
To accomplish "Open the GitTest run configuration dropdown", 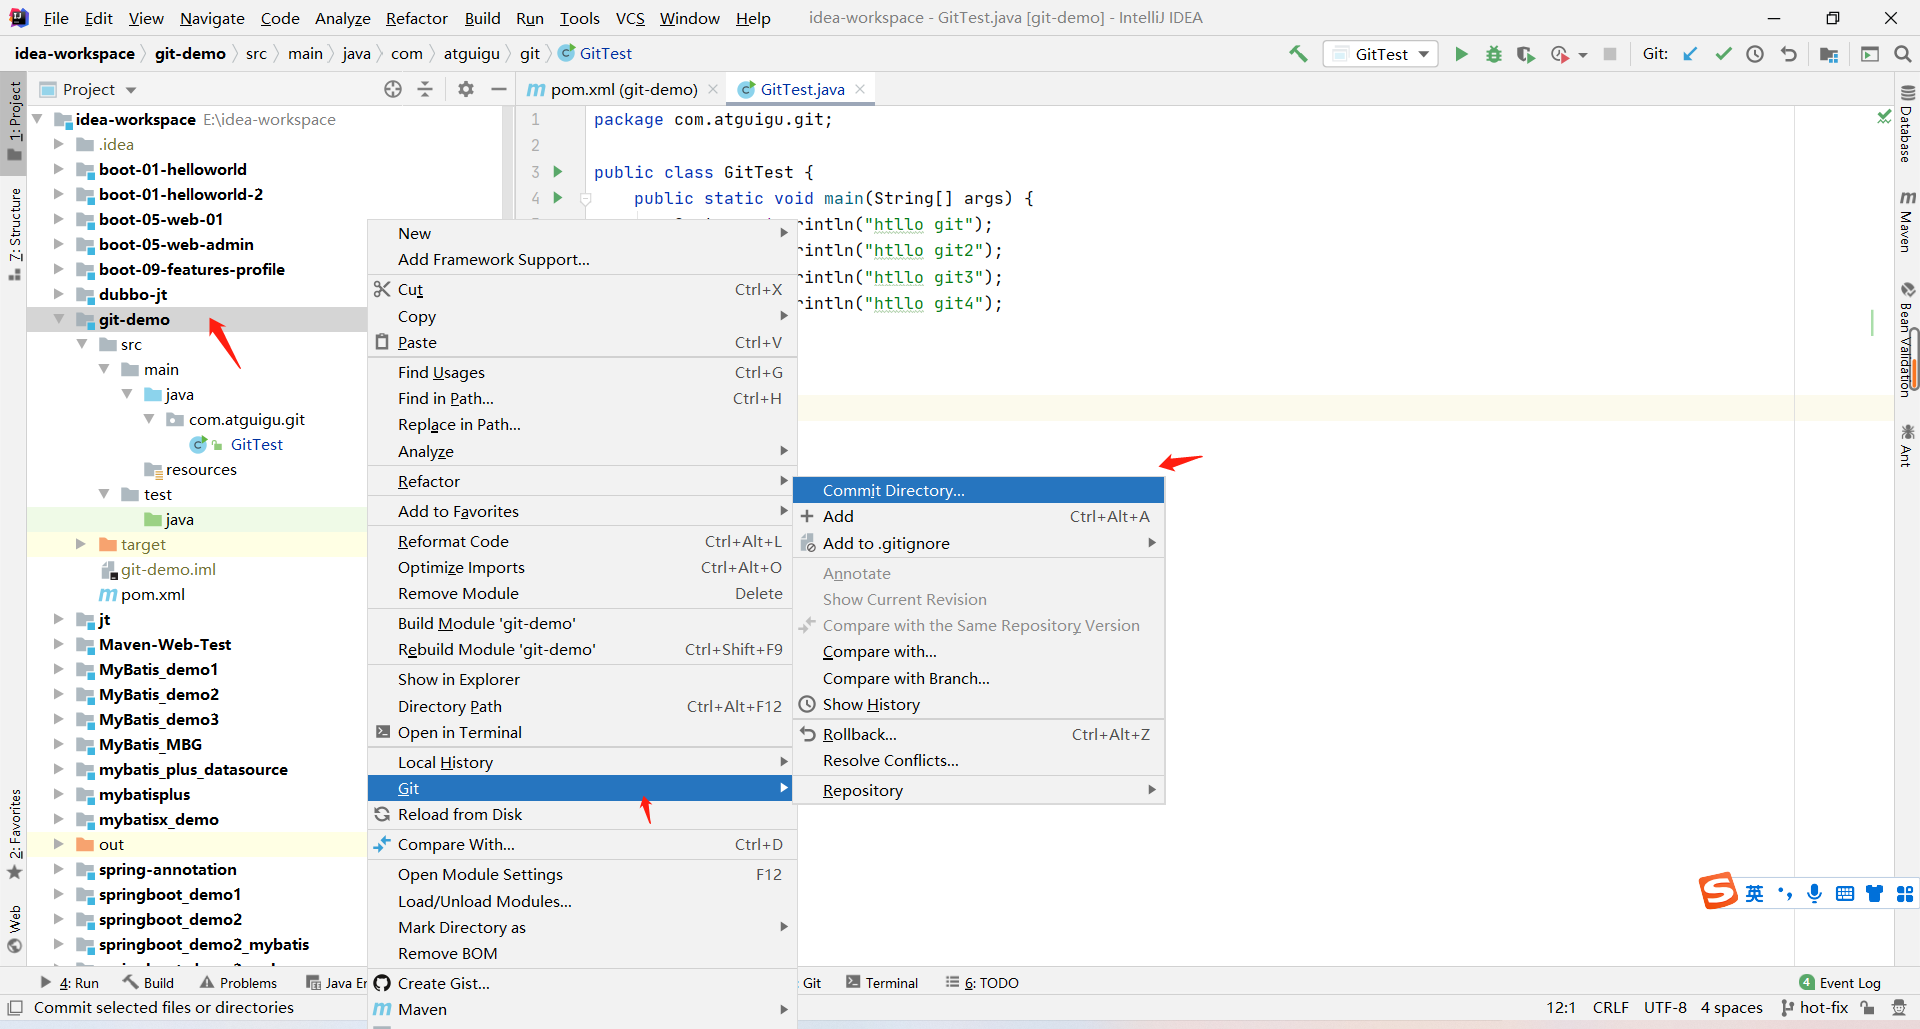I will coord(1381,54).
